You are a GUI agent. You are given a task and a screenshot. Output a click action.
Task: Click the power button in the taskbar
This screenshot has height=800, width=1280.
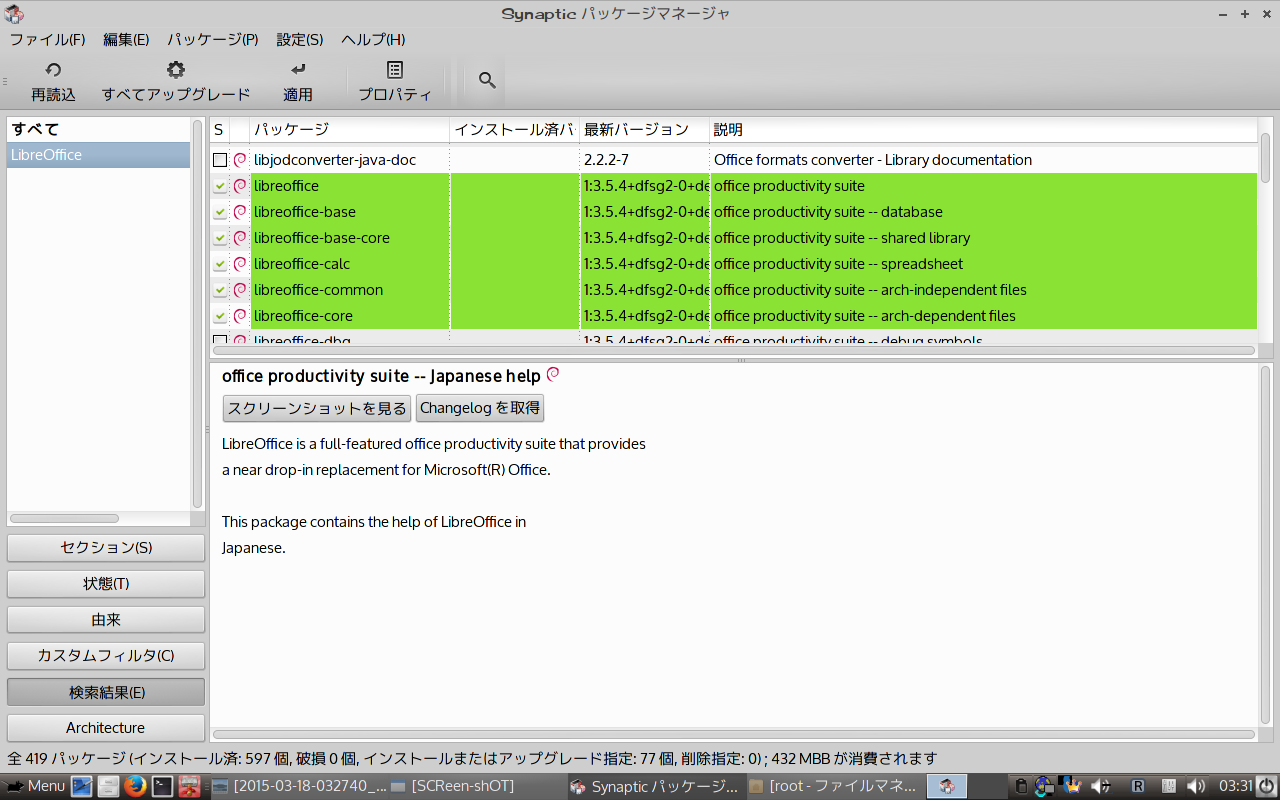(1267, 786)
